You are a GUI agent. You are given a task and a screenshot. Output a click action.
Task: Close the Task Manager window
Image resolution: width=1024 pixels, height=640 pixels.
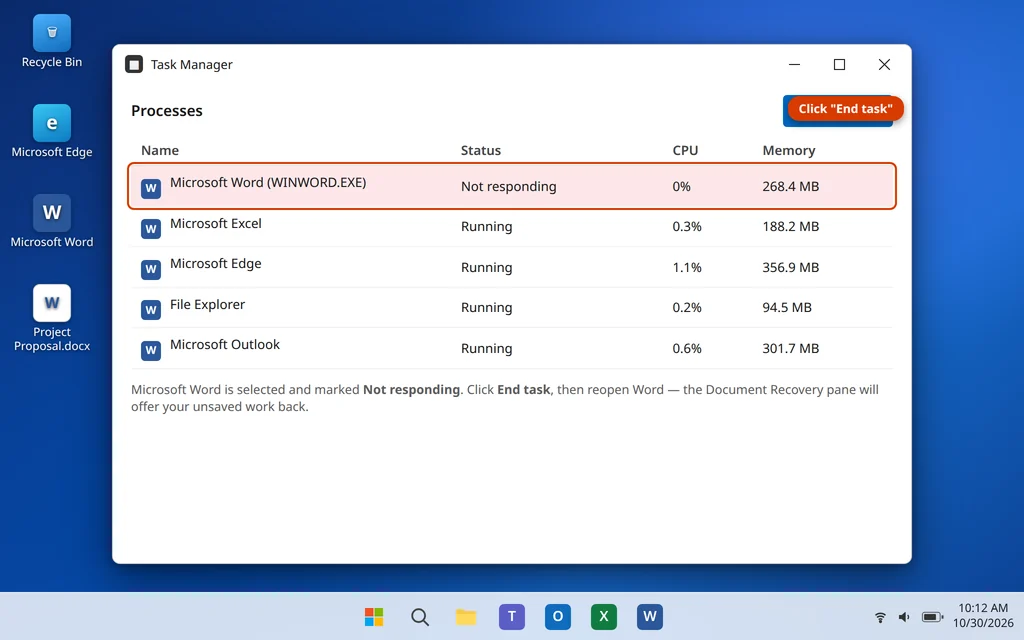point(884,65)
